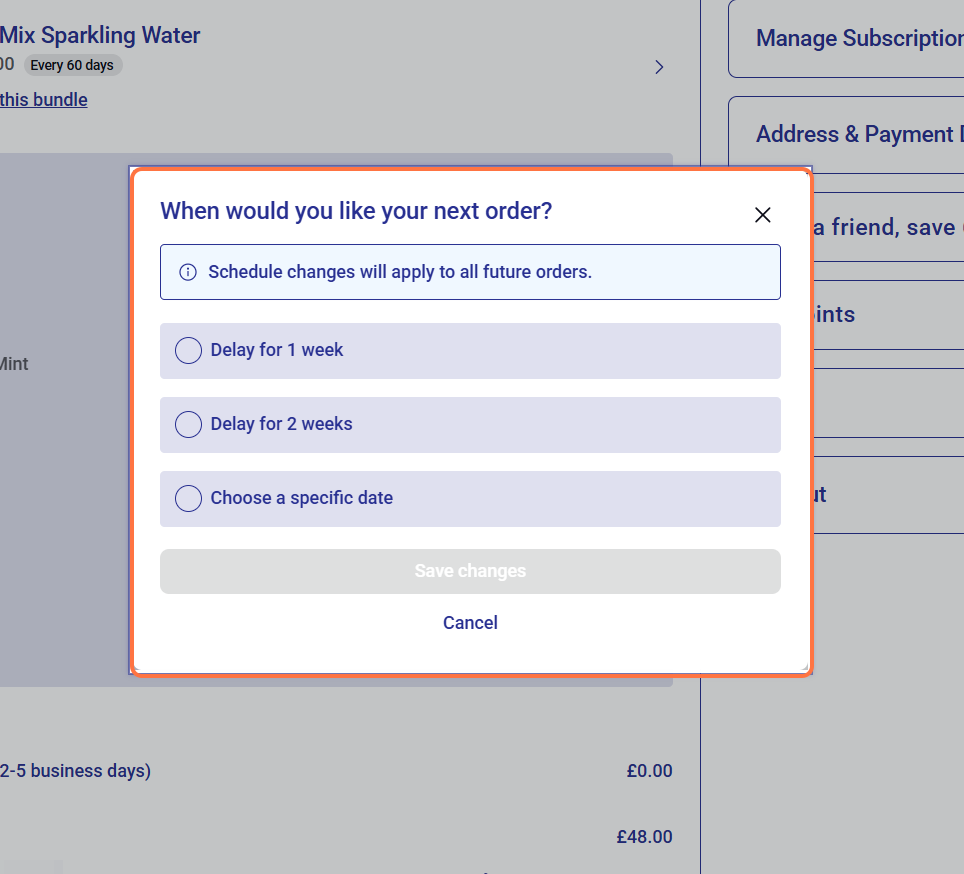This screenshot has width=964, height=874.
Task: Go to Address & Payment section
Action: coord(858,135)
